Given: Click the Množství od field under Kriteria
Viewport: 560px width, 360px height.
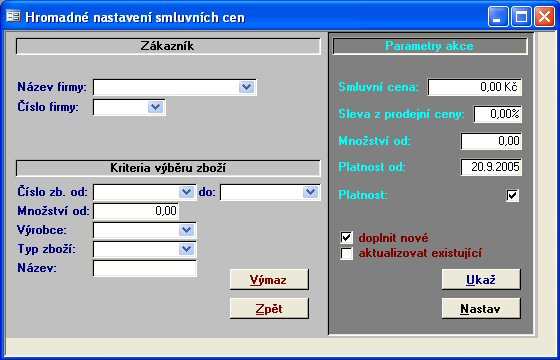Looking at the screenshot, I should point(136,211).
